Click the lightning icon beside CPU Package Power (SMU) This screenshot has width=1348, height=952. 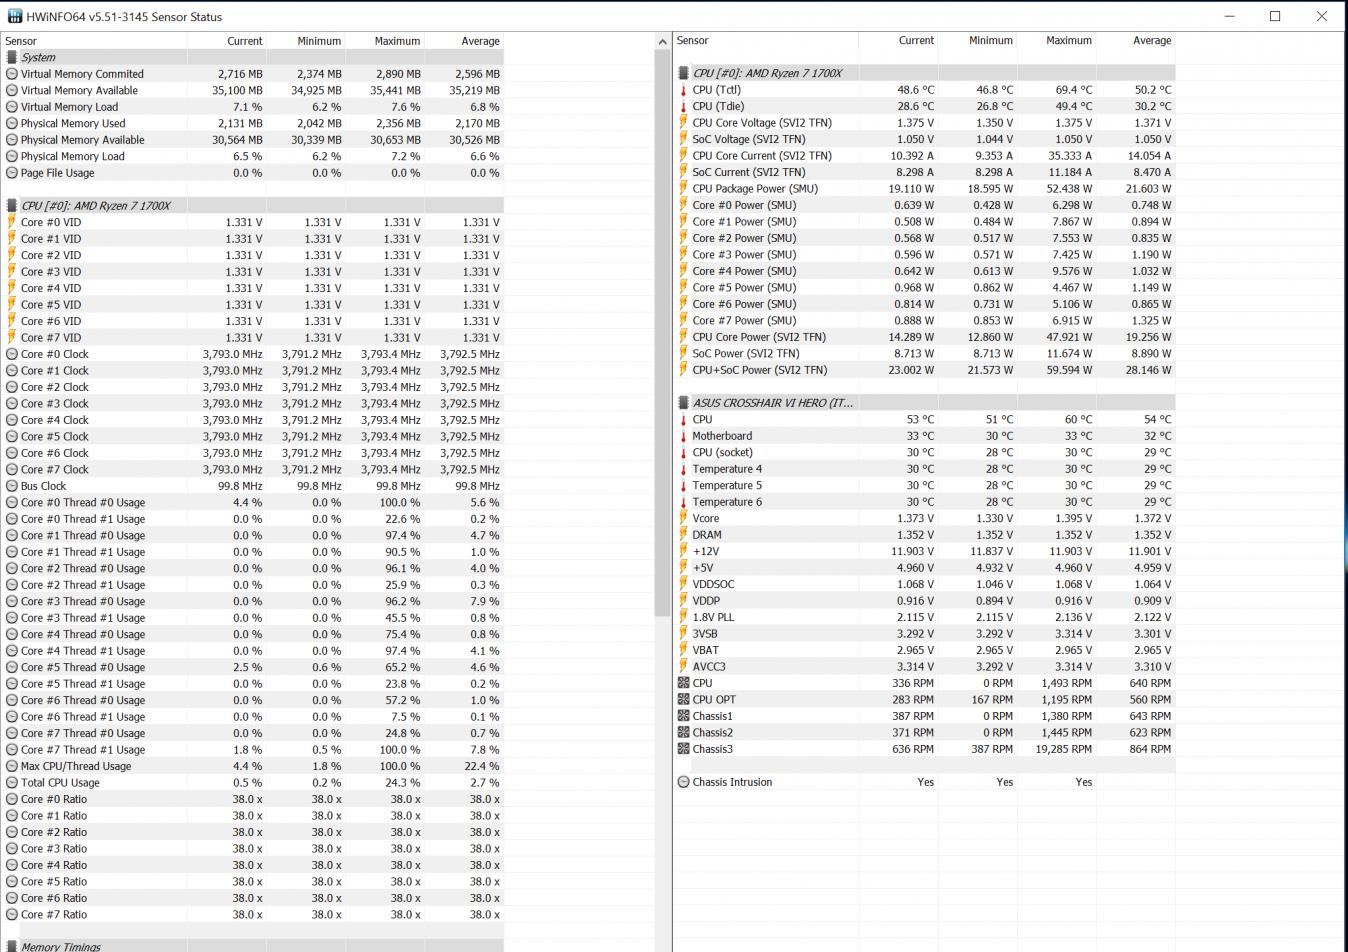coord(683,188)
